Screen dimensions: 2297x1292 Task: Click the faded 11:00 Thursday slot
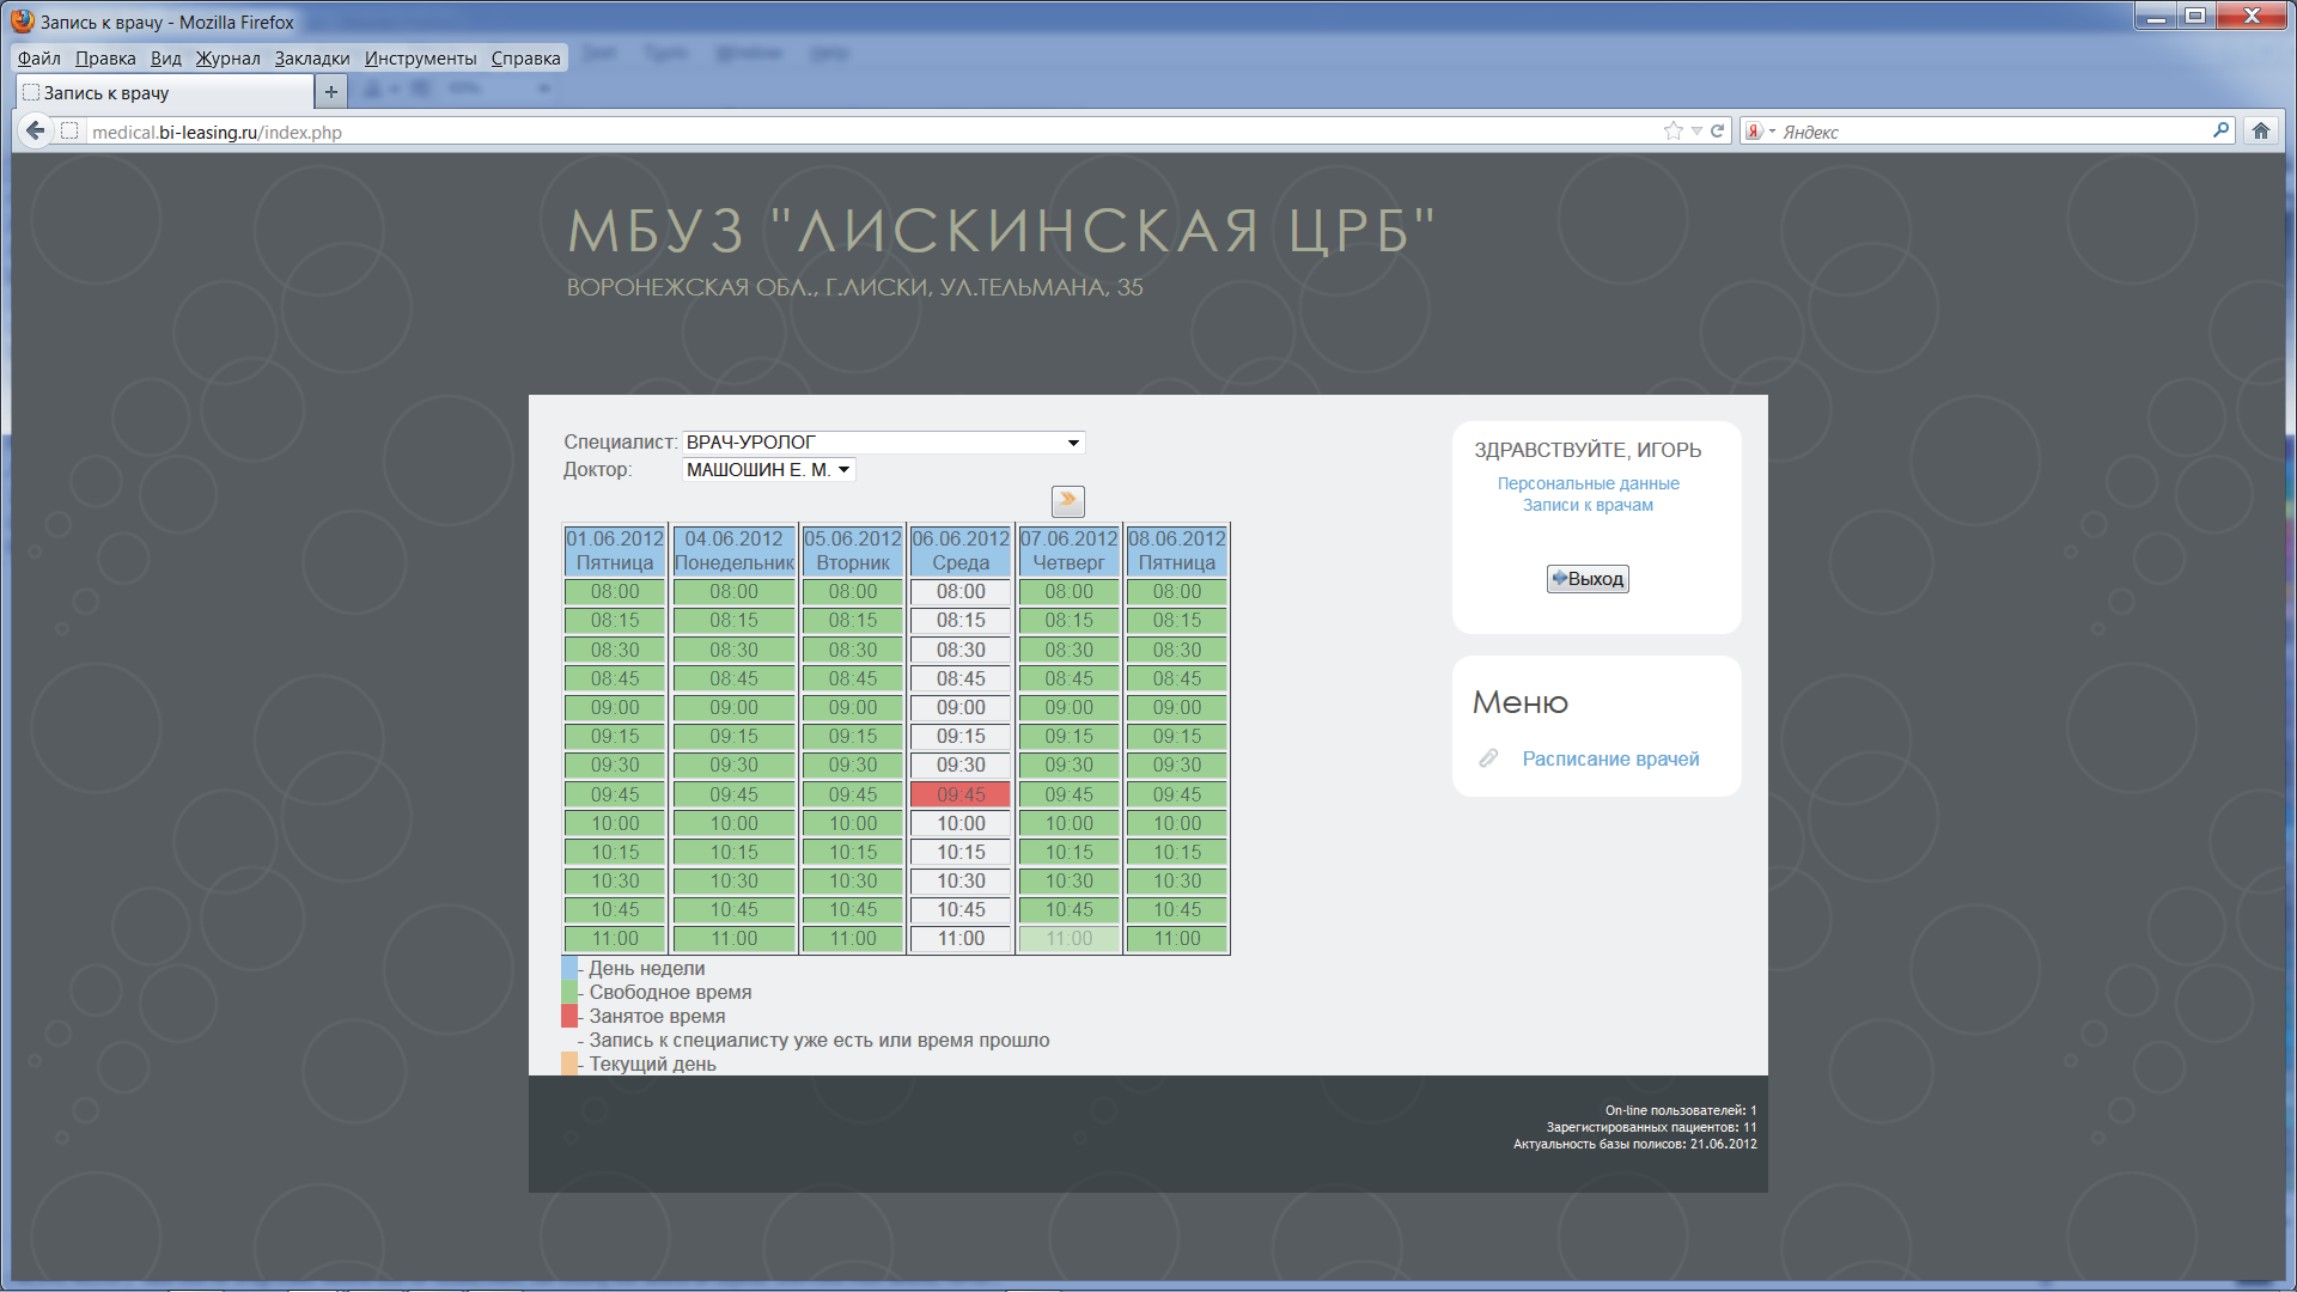[1068, 938]
